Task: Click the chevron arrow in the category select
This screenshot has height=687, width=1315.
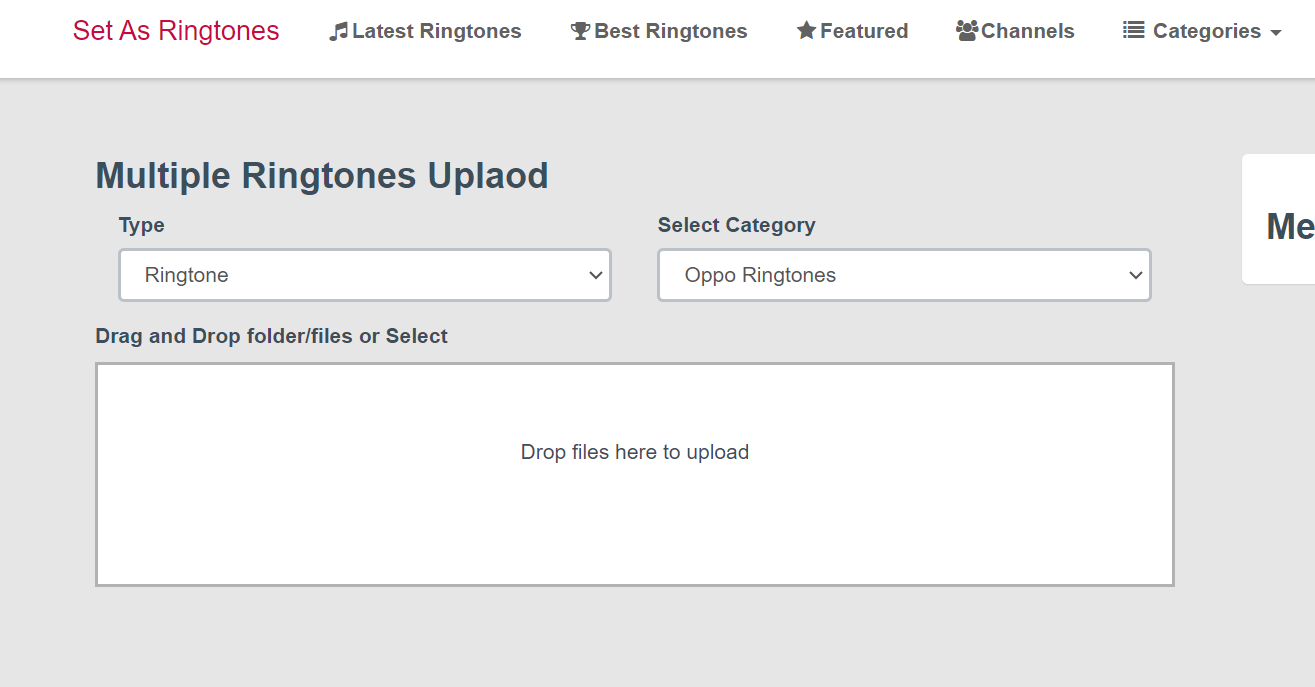Action: point(1135,275)
